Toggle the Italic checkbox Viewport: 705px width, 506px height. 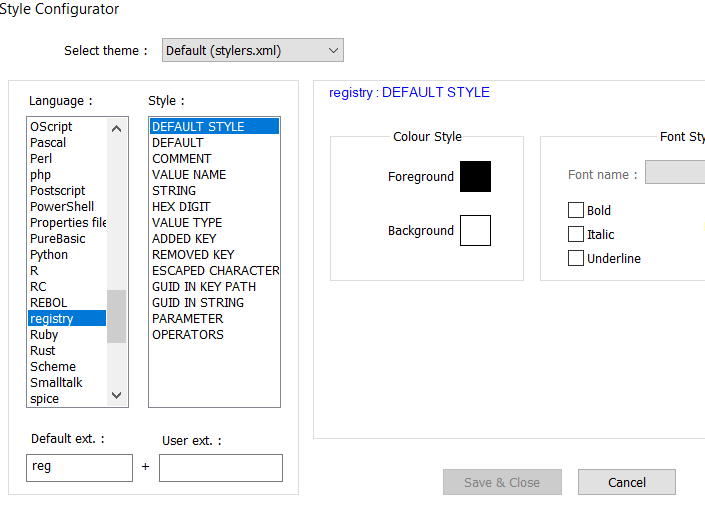tap(576, 234)
